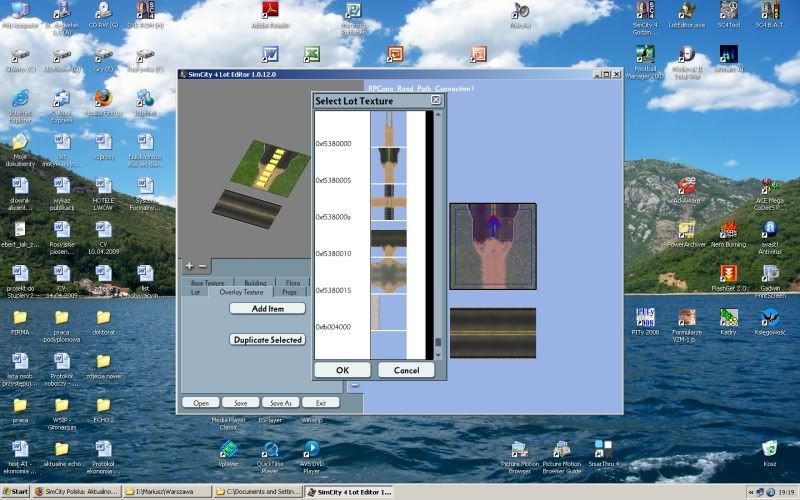Click the texture list scroll up arrow

438,115
